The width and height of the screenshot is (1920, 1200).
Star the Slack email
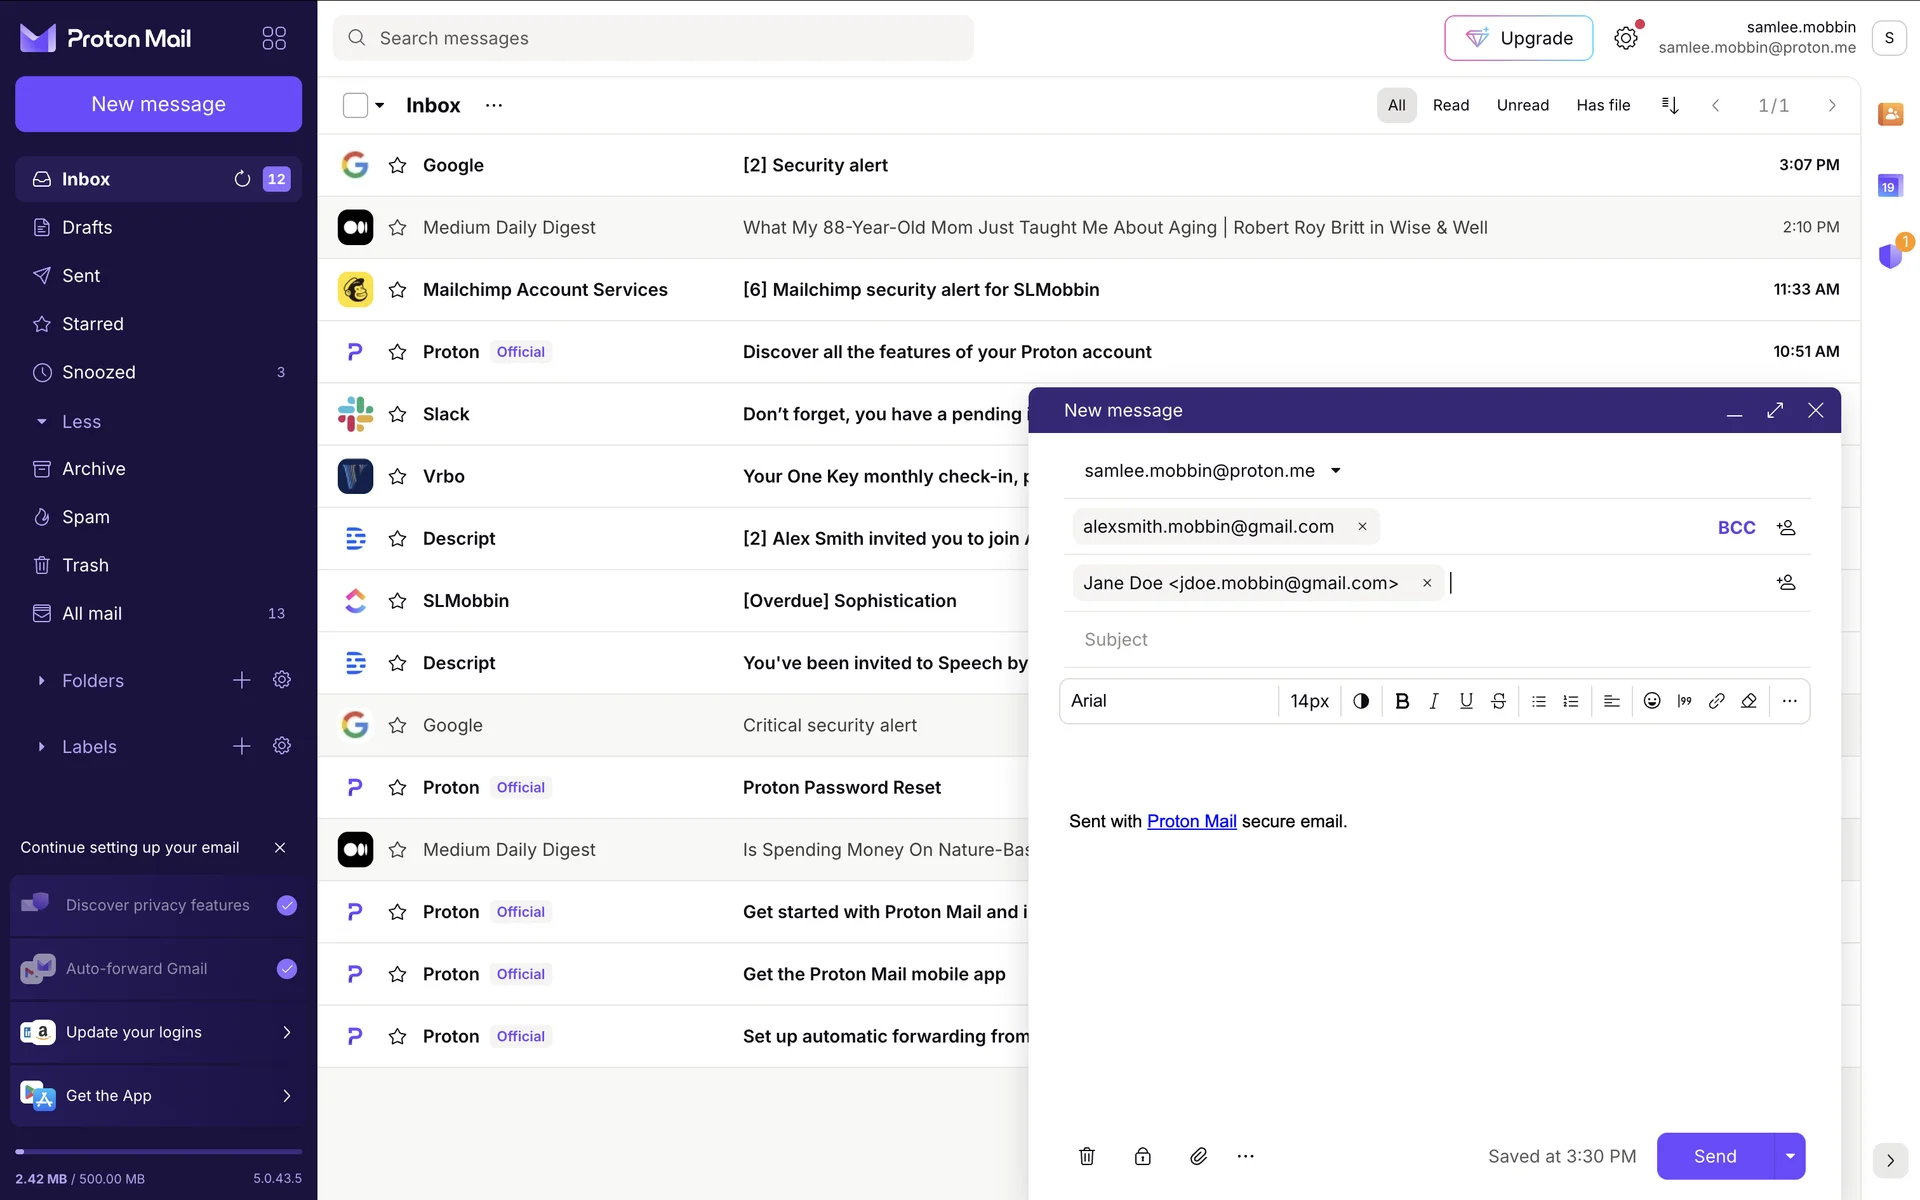pyautogui.click(x=397, y=414)
